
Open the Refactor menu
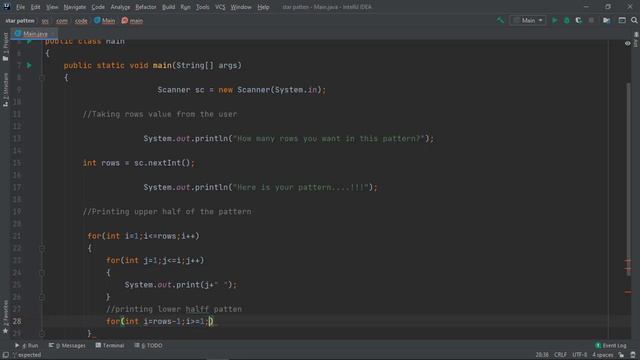pyautogui.click(x=146, y=7)
